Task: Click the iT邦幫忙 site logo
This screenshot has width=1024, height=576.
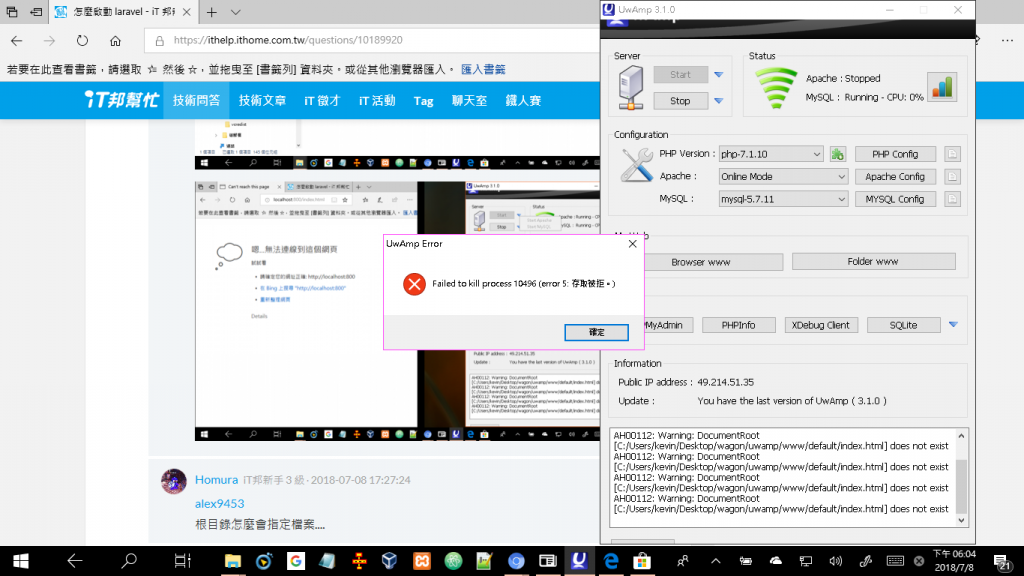Action: (x=122, y=100)
